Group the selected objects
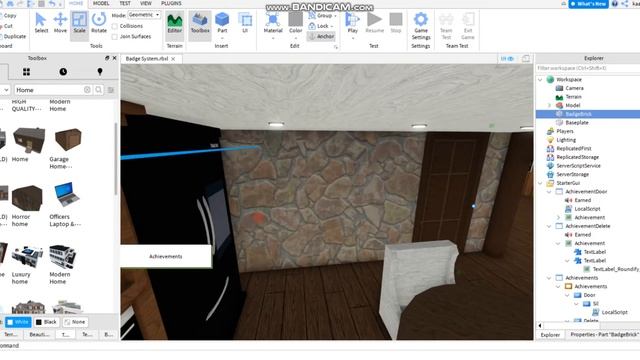This screenshot has width=640, height=360. [322, 16]
